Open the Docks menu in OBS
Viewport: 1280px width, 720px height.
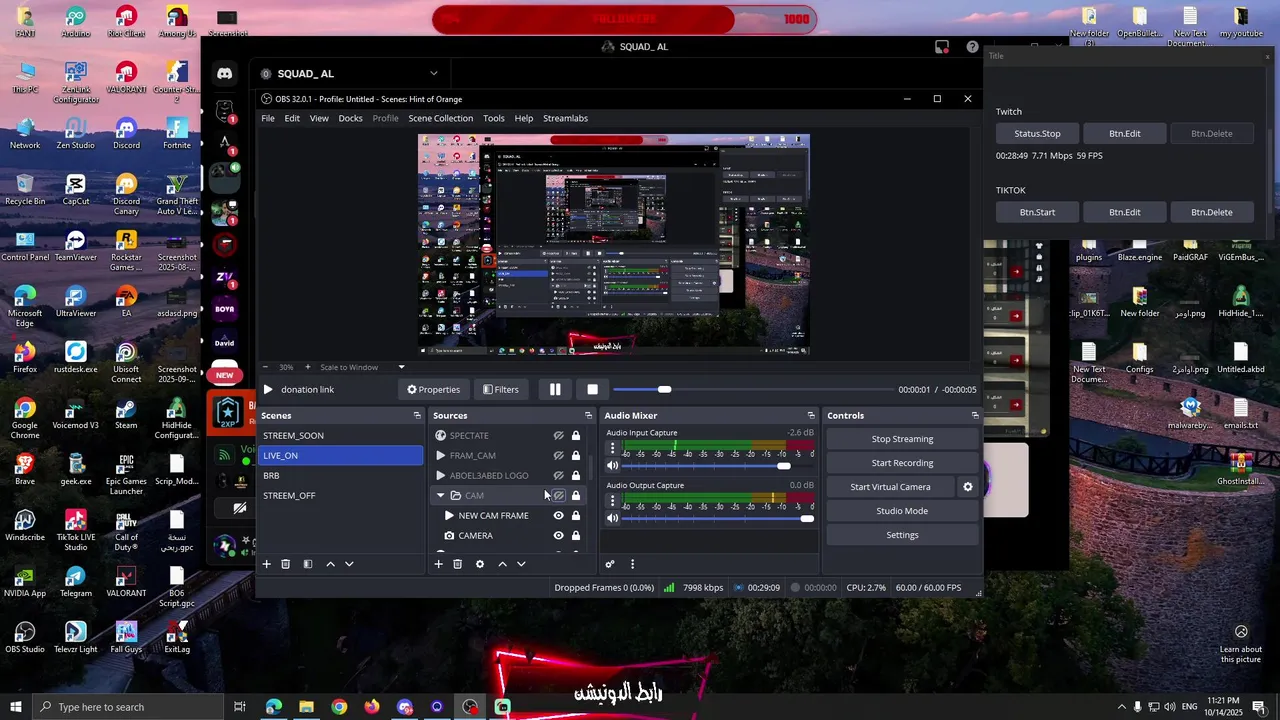(350, 118)
